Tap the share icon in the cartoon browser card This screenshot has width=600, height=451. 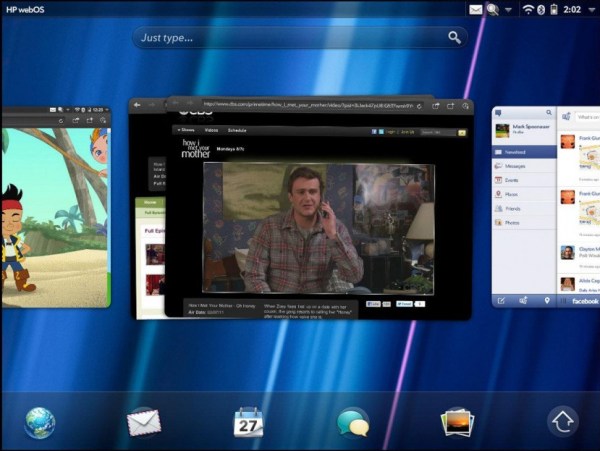click(x=76, y=120)
